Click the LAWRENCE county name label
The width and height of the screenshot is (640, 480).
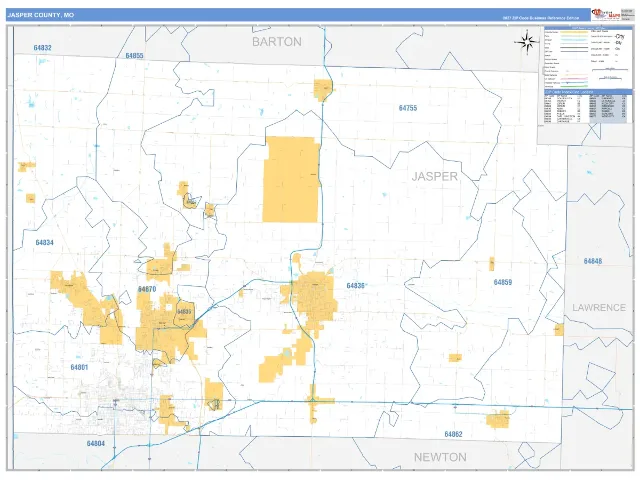(599, 307)
